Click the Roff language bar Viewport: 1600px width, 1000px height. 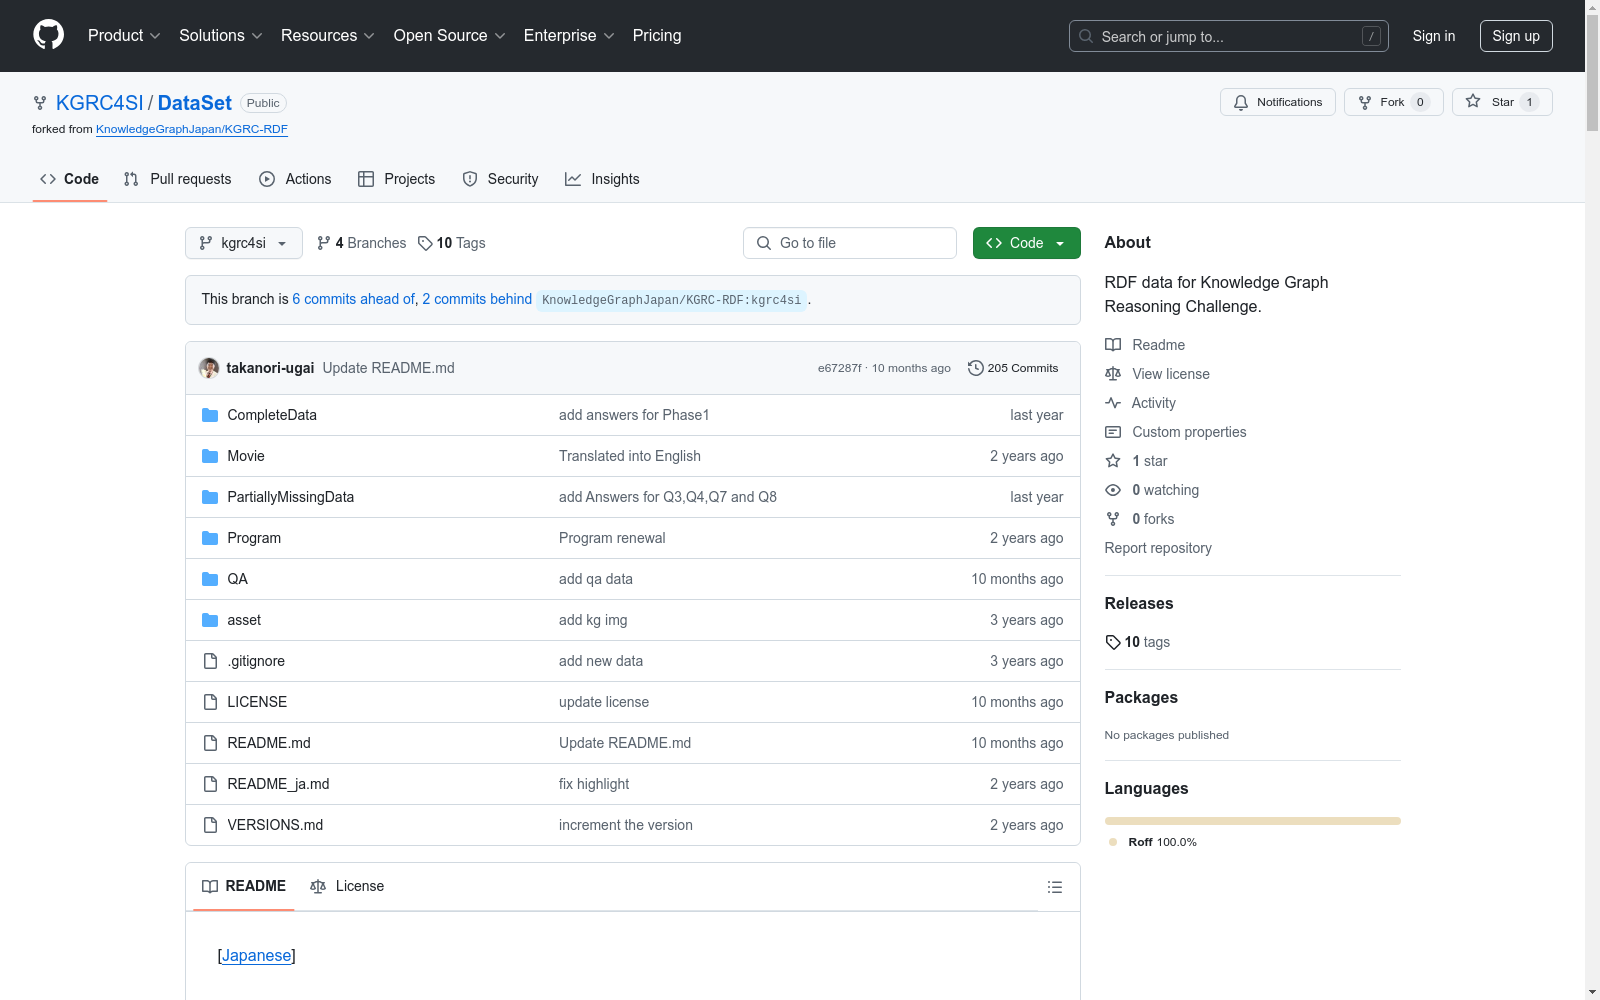(x=1253, y=821)
